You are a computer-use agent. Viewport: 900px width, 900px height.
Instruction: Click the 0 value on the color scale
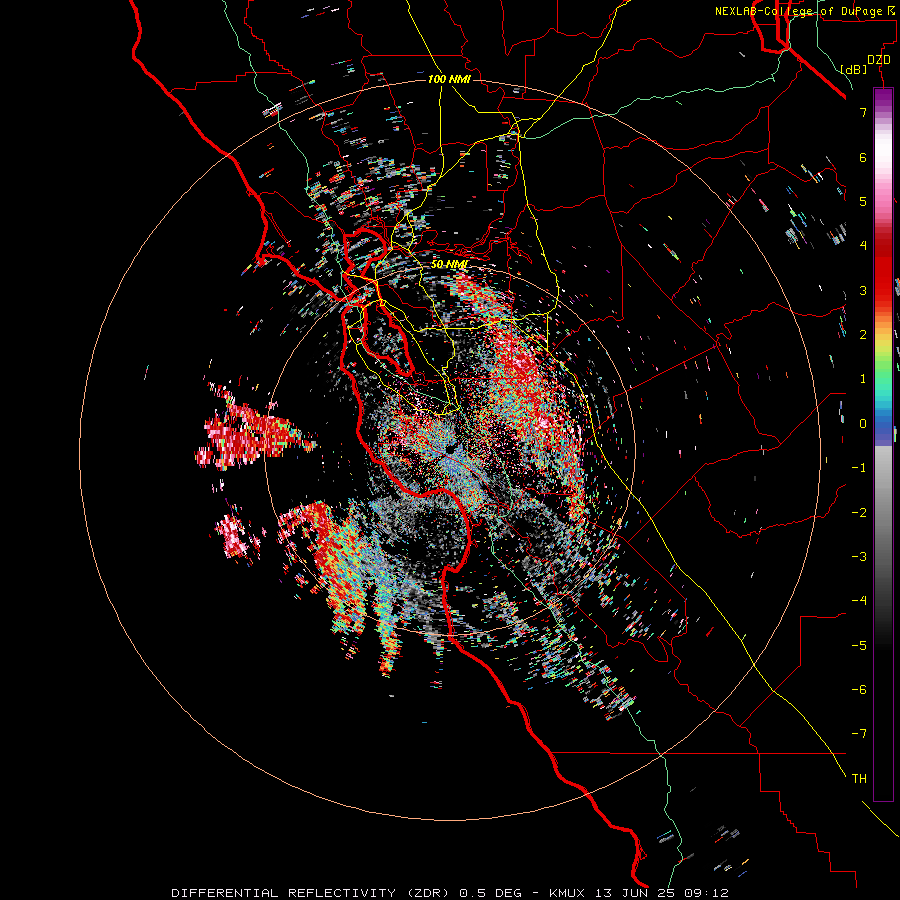click(x=863, y=424)
